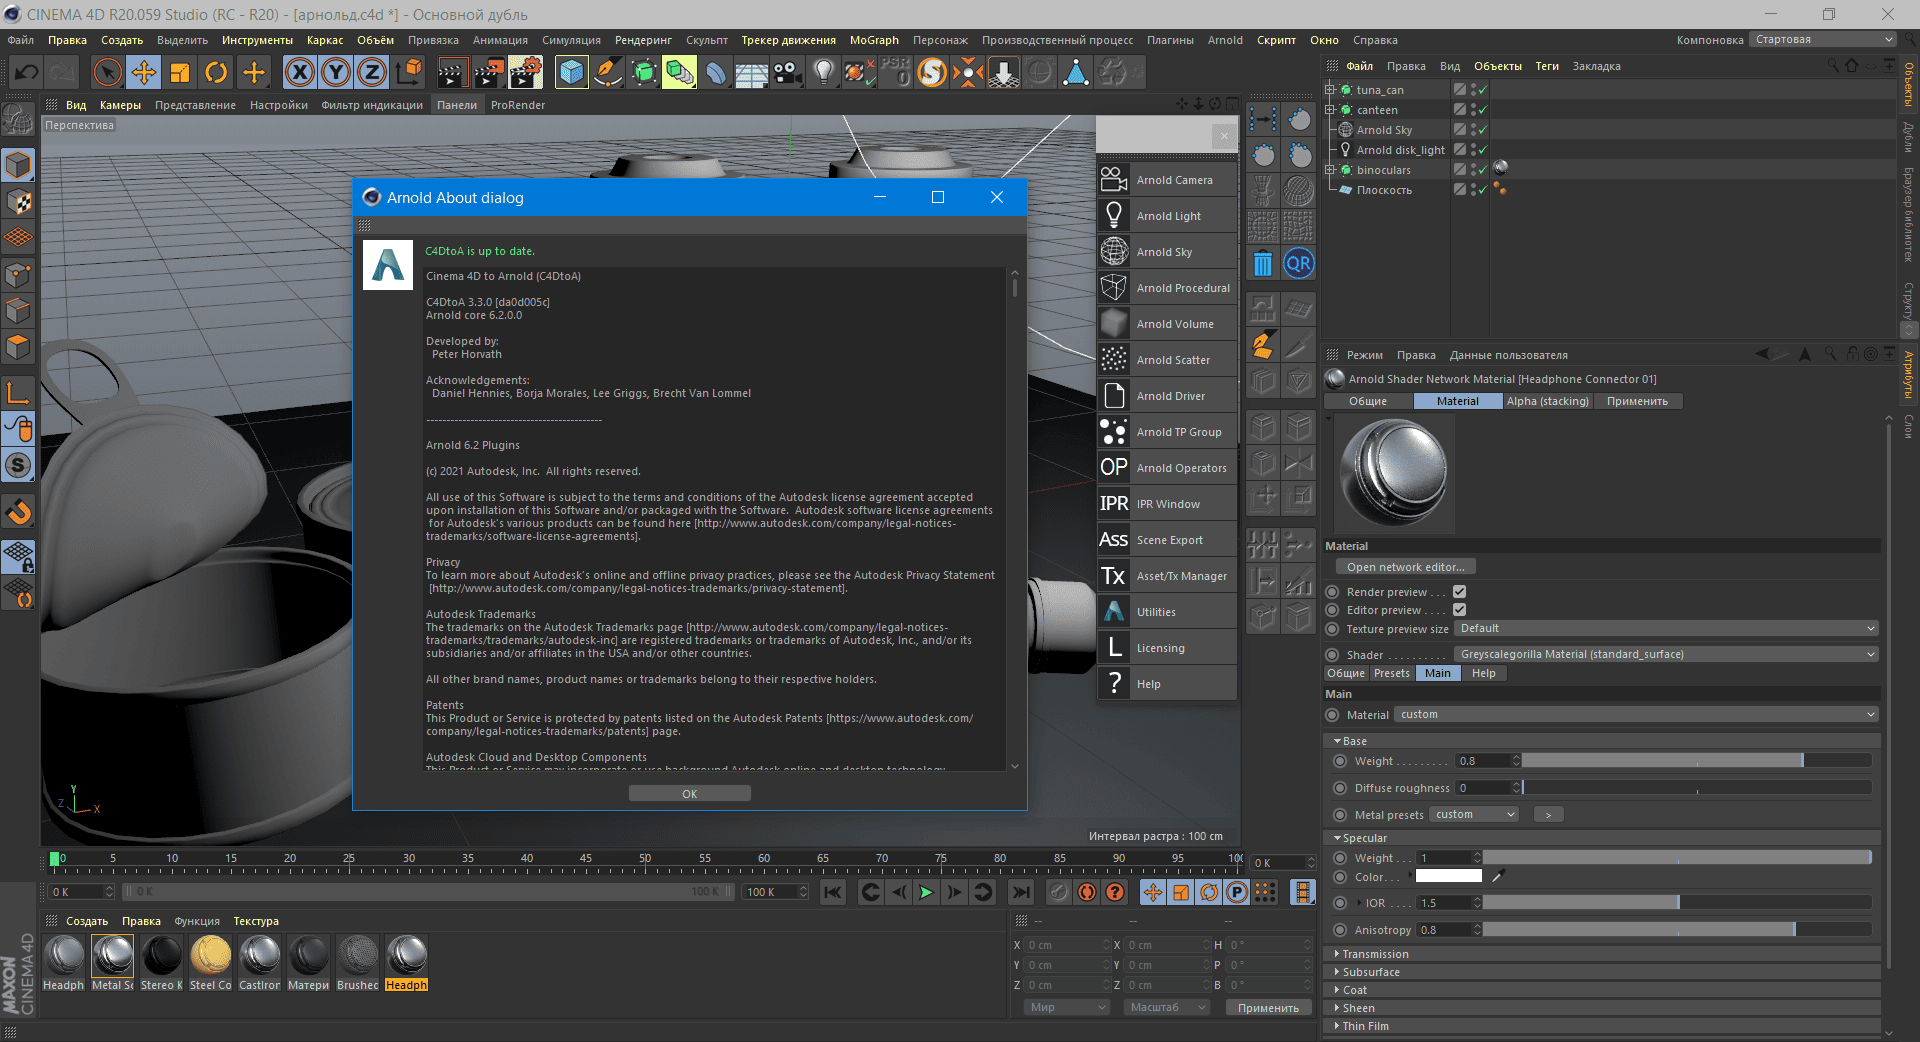Viewport: 1920px width, 1042px height.
Task: Toggle Render preview checkbox
Action: (1459, 592)
